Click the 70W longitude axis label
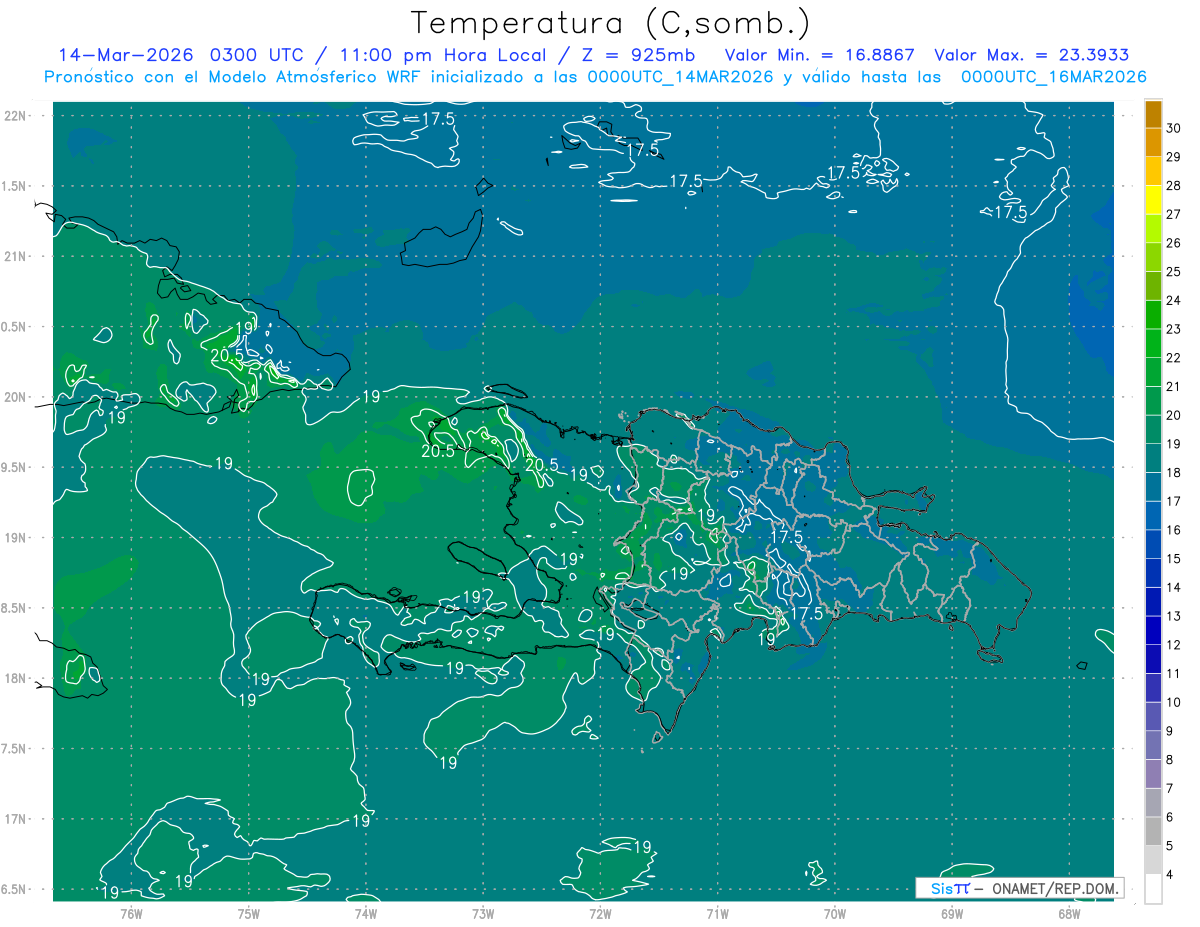 tap(835, 913)
